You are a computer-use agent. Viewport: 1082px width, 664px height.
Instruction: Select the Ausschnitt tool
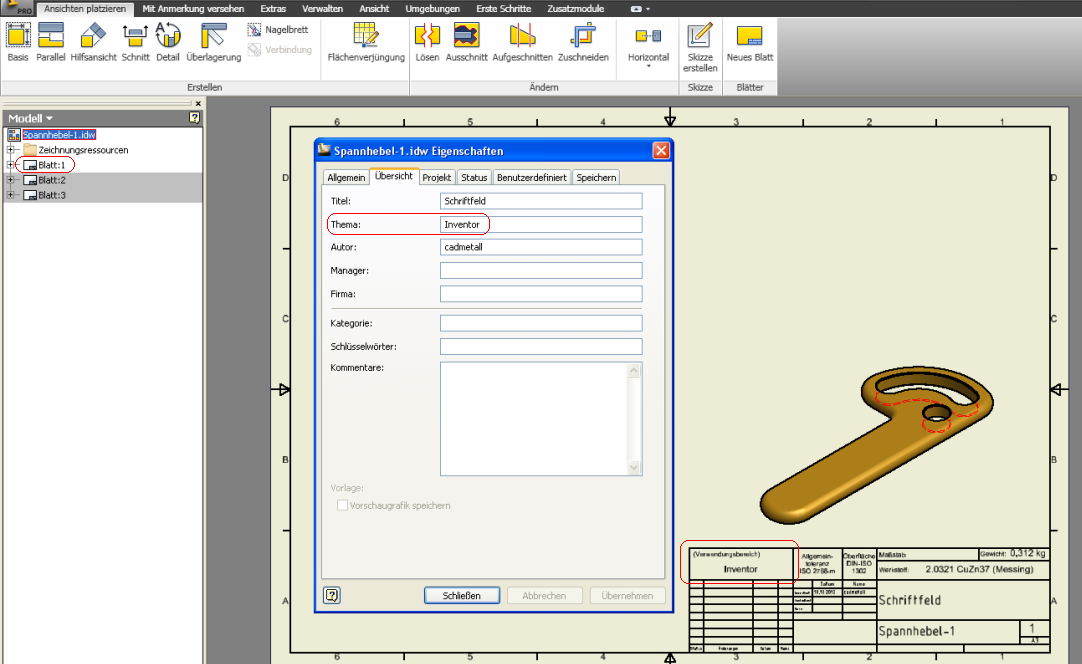tap(466, 42)
